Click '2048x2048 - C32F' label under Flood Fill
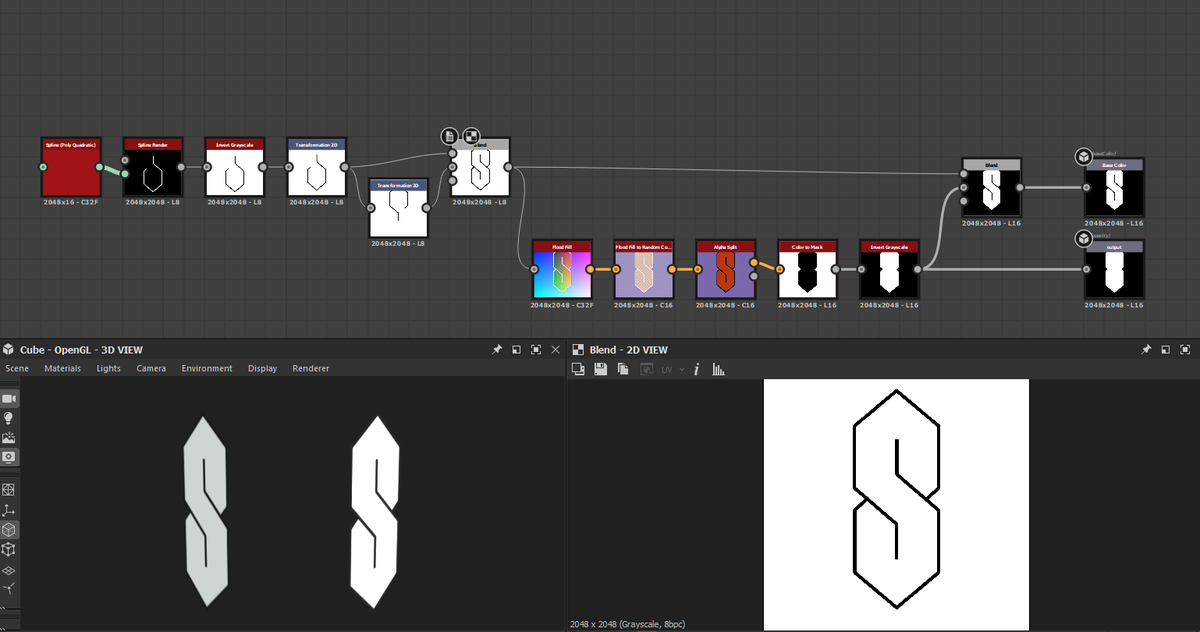The image size is (1200, 632). click(562, 304)
